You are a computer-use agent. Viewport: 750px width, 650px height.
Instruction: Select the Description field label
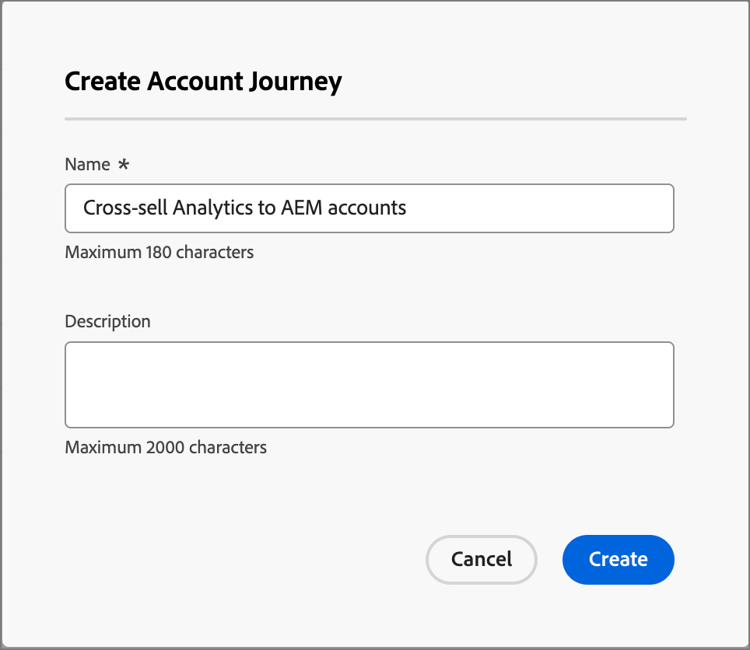click(x=108, y=321)
